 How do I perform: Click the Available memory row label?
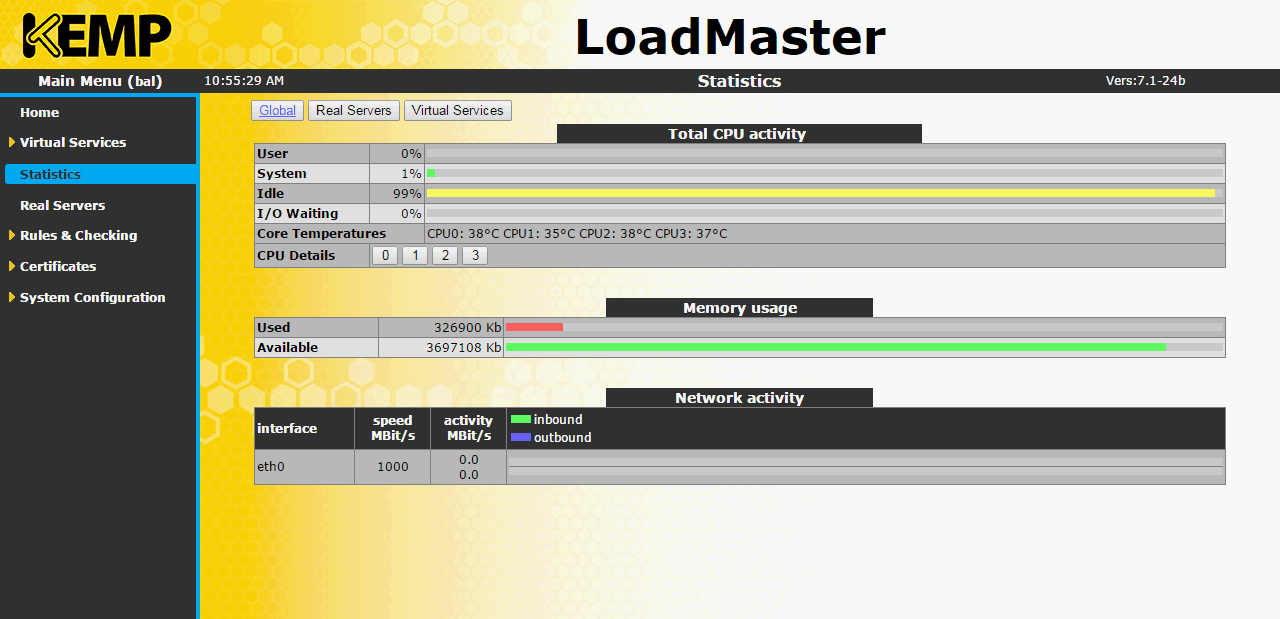(288, 347)
